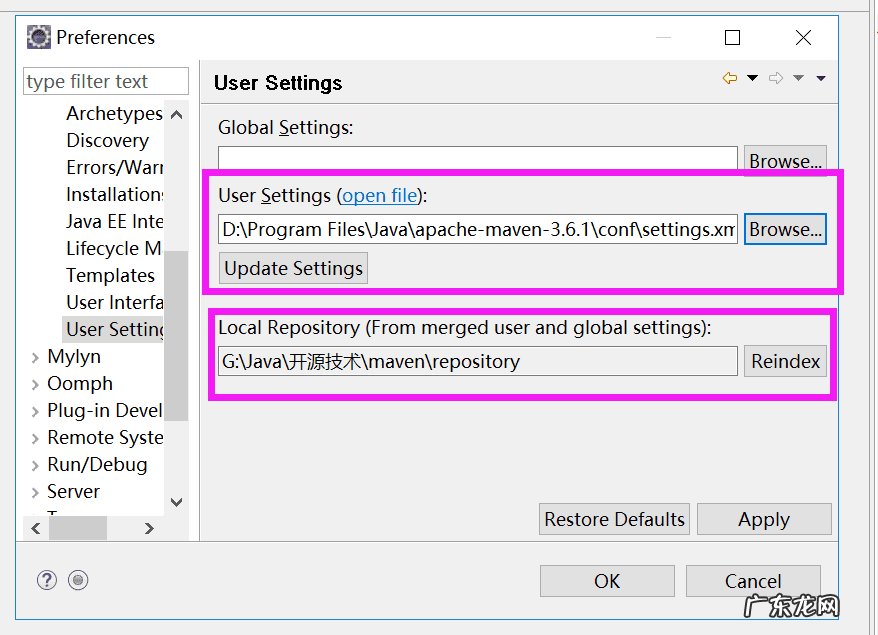878x635 pixels.
Task: Open the back history dropdown arrow
Action: tap(752, 79)
